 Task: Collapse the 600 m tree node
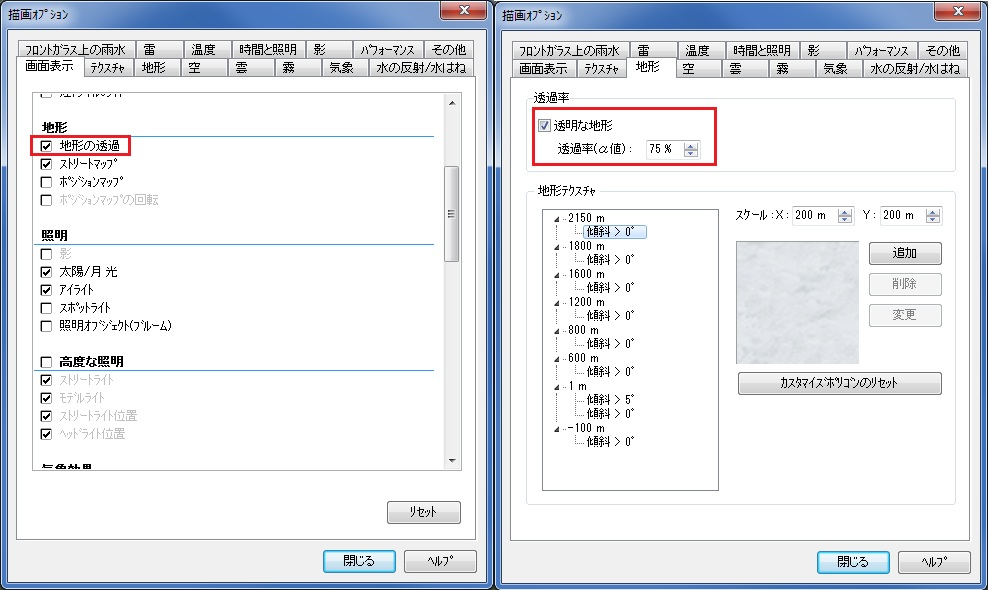pyautogui.click(x=556, y=359)
